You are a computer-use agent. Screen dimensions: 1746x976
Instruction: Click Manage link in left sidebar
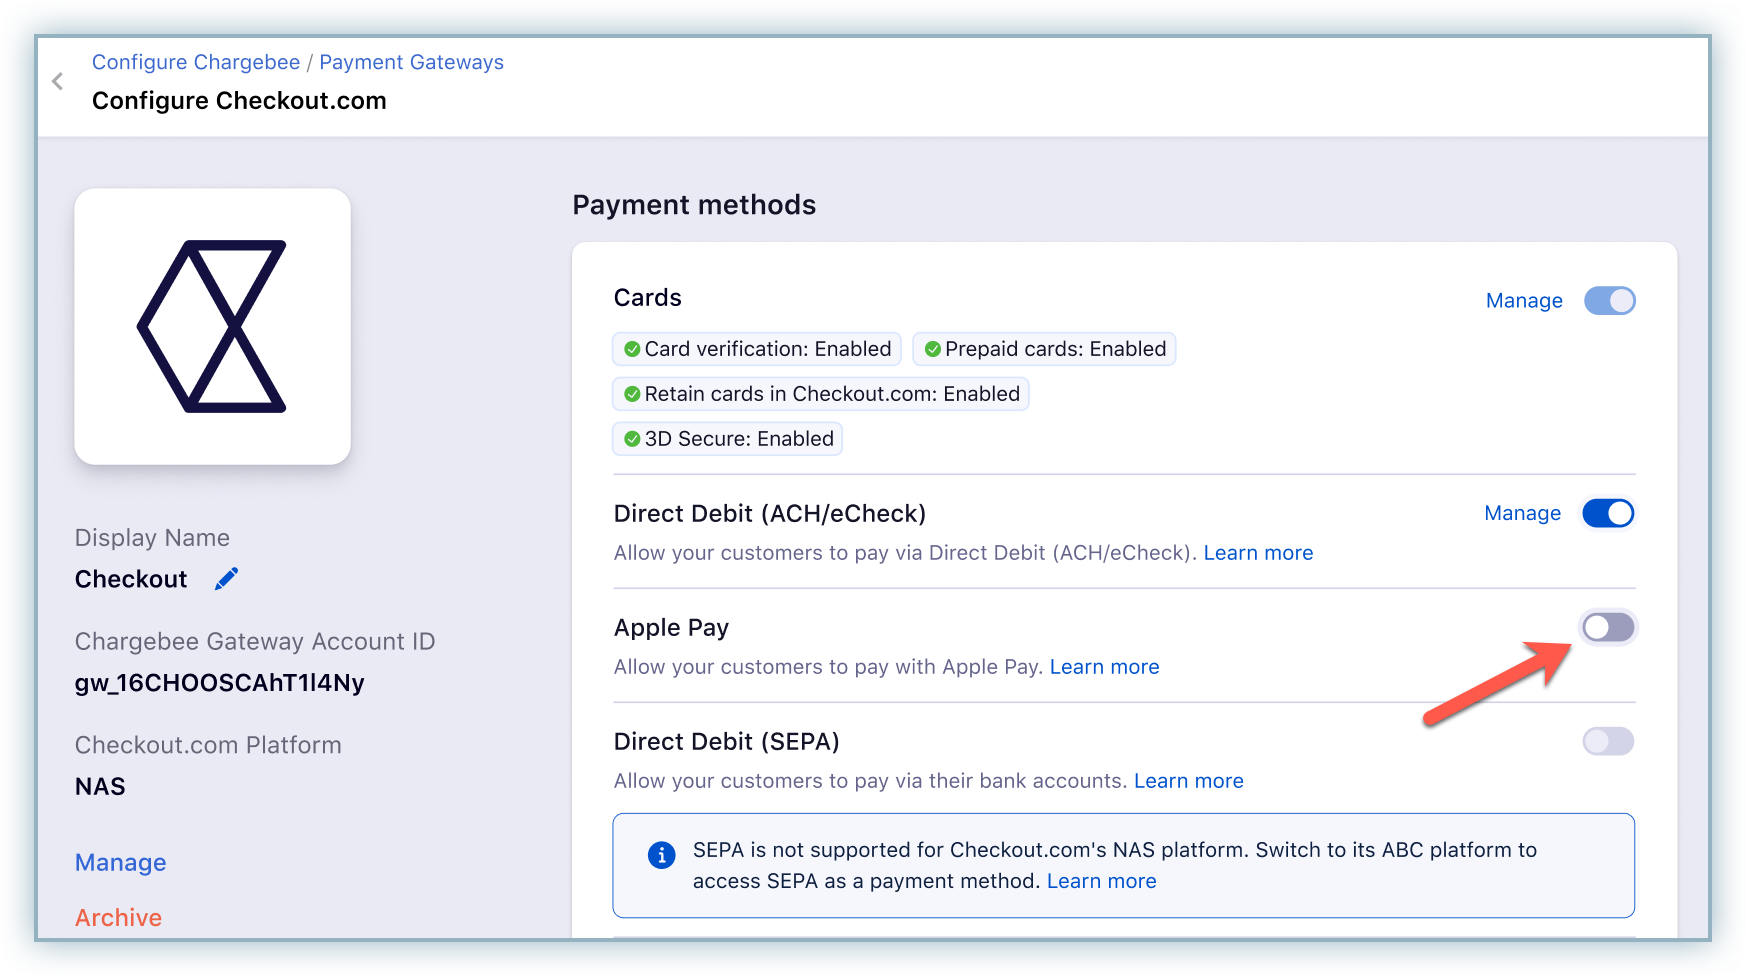[x=121, y=863]
